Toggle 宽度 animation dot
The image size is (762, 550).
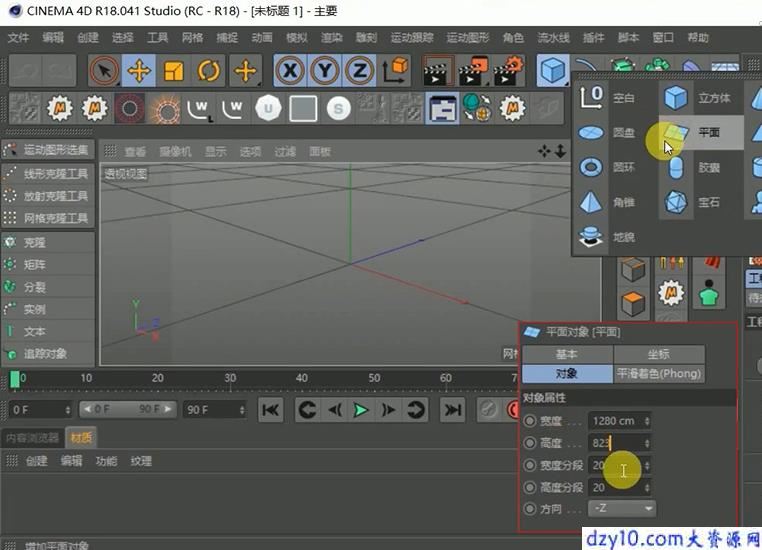tap(530, 421)
